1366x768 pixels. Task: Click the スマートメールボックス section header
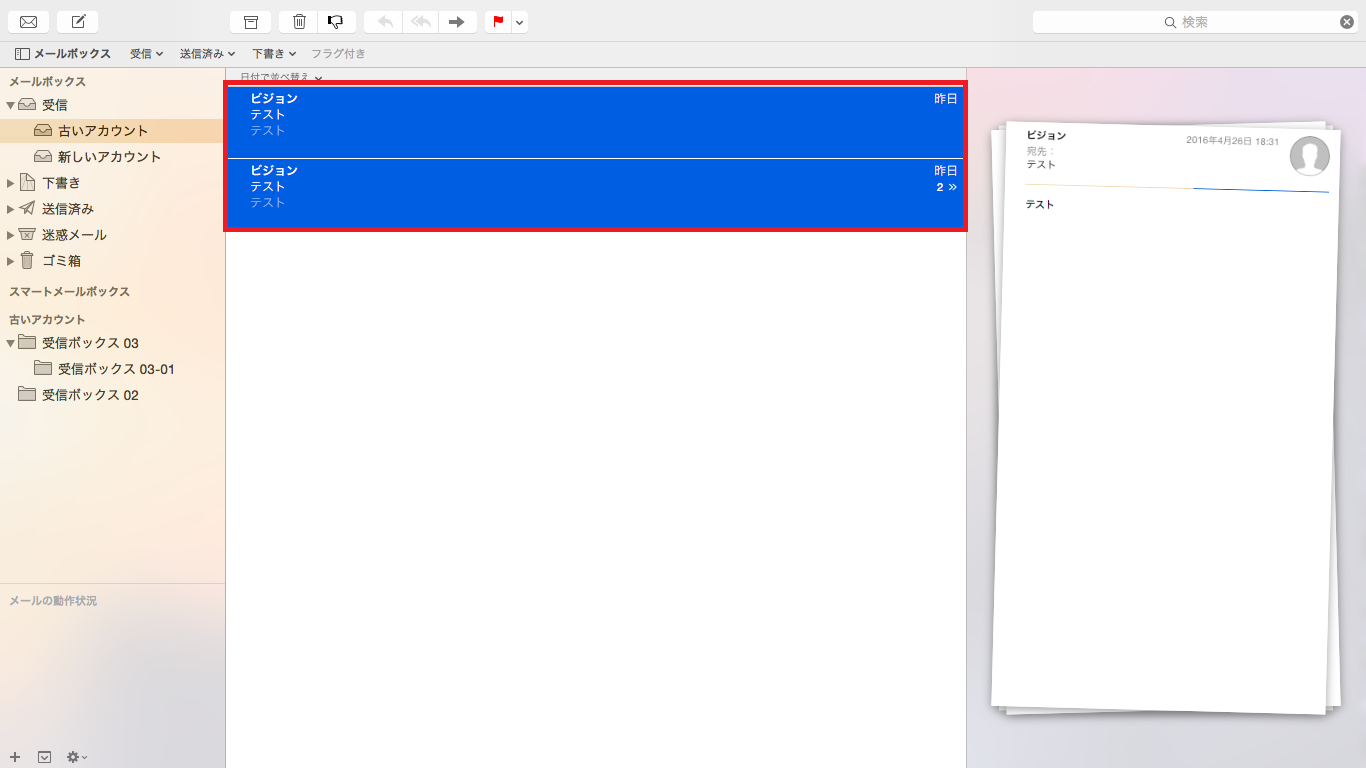click(x=69, y=292)
